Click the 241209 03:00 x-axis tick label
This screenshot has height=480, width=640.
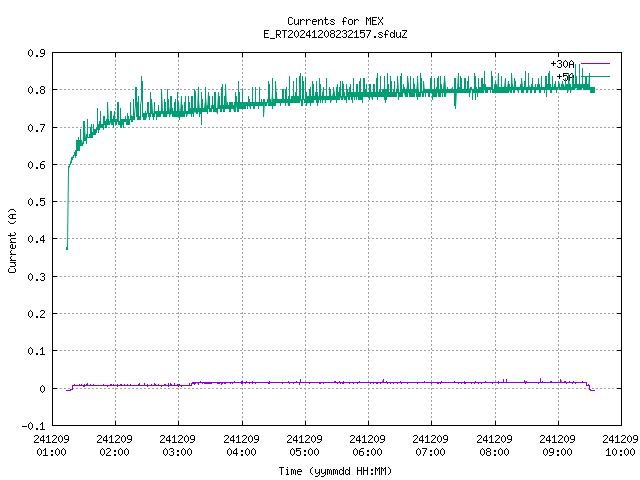tap(178, 445)
